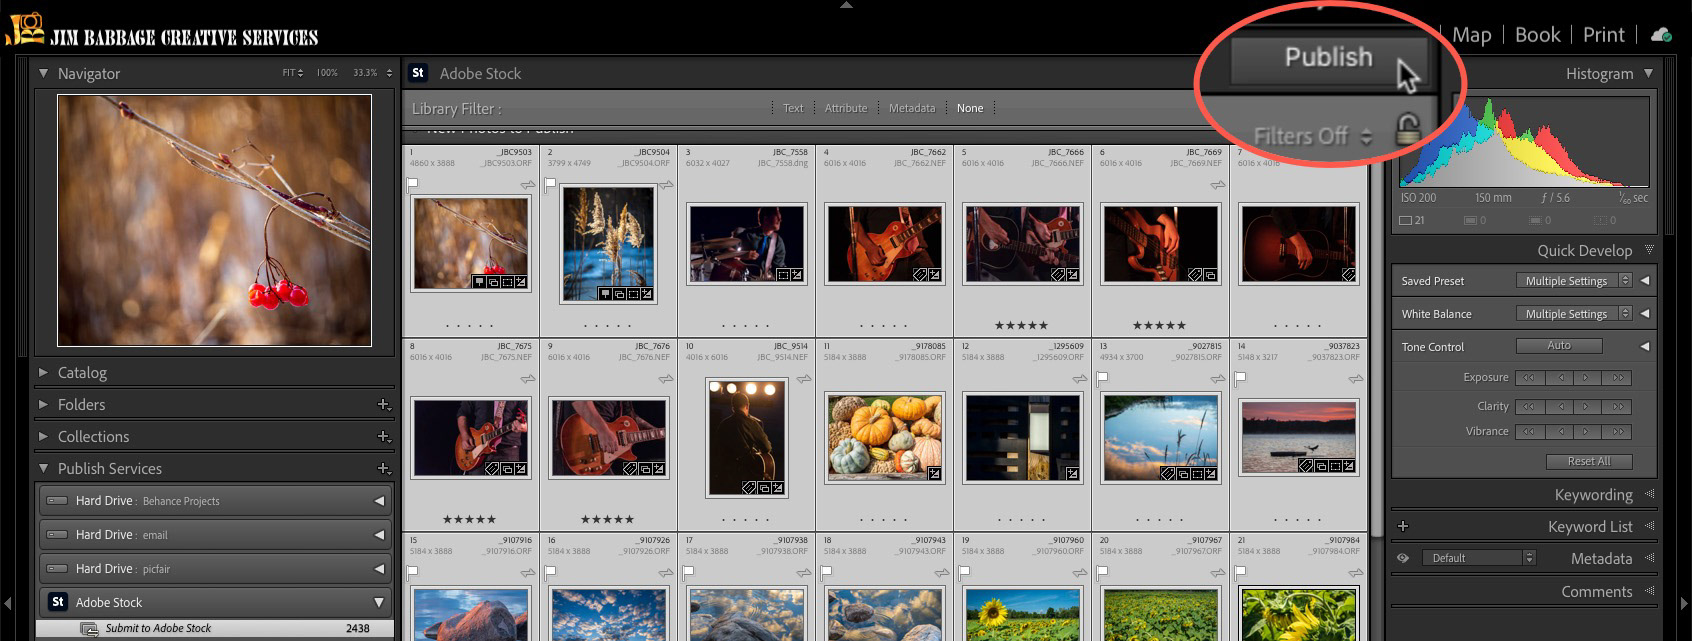This screenshot has height=641, width=1692.
Task: Add a folder with the Folders plus icon
Action: [383, 405]
